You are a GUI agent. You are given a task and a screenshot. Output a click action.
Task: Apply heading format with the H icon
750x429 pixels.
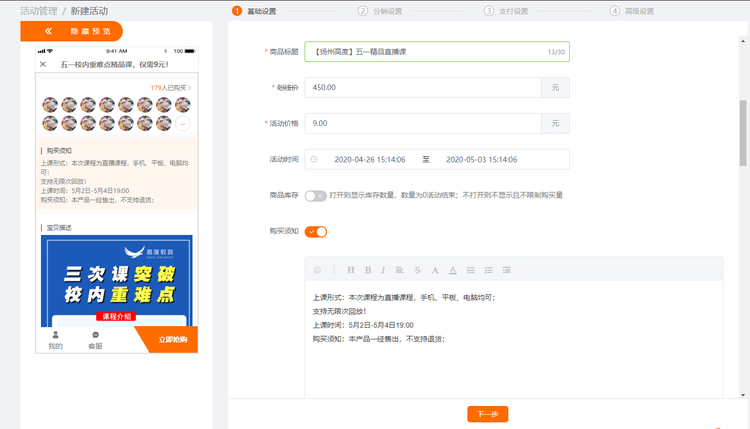tap(351, 270)
